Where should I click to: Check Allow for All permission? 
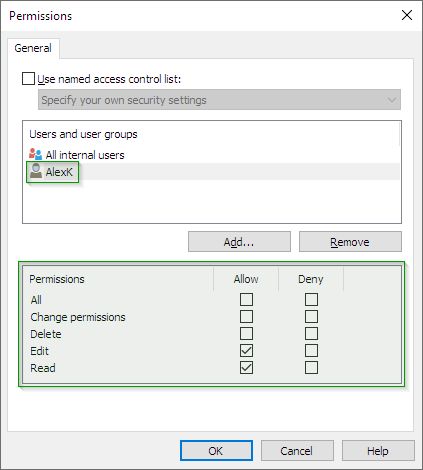pyautogui.click(x=246, y=299)
